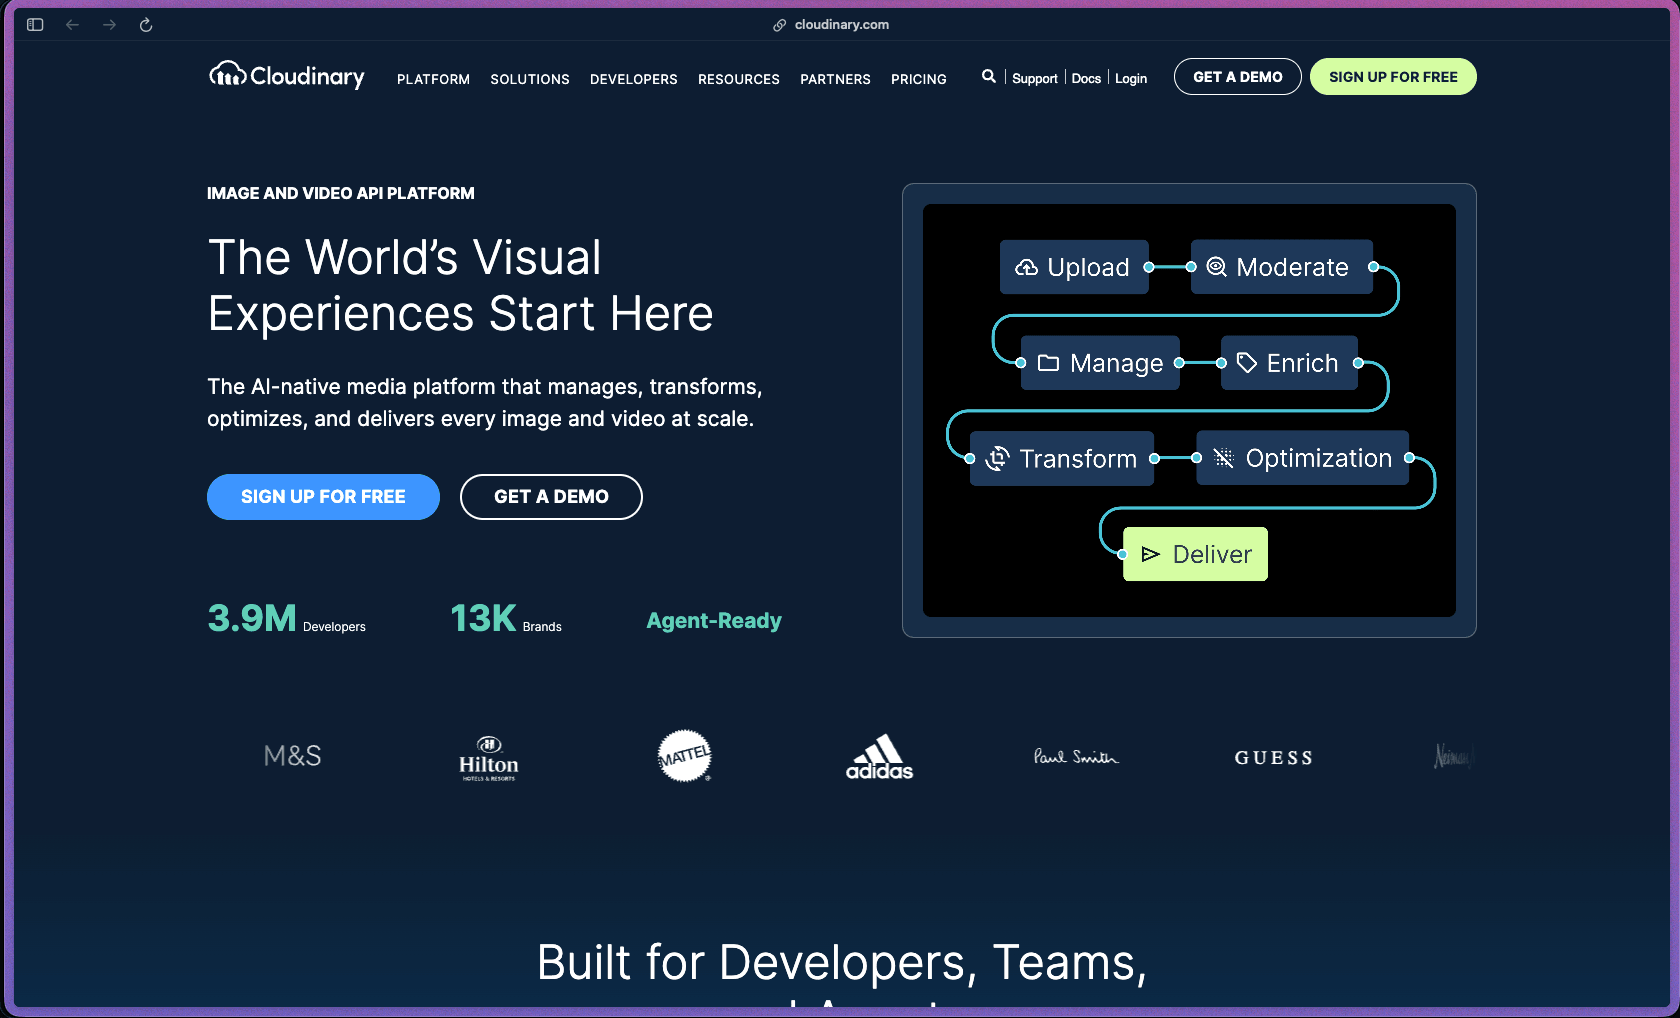Open the RESOURCES menu
This screenshot has height=1018, width=1680.
point(739,79)
